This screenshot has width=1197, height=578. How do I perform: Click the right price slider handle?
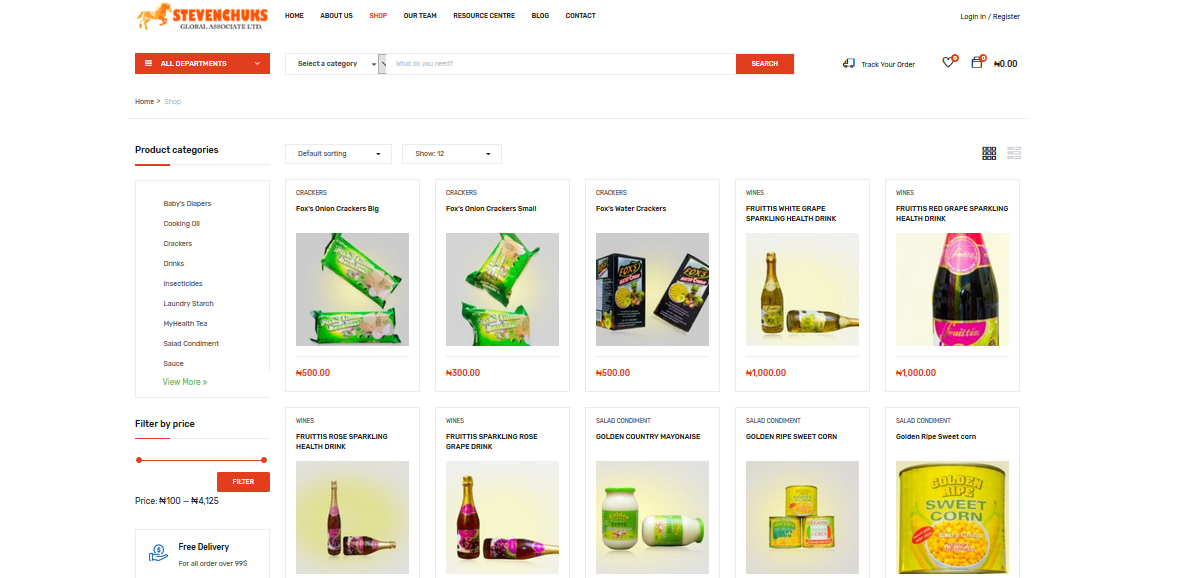point(264,460)
